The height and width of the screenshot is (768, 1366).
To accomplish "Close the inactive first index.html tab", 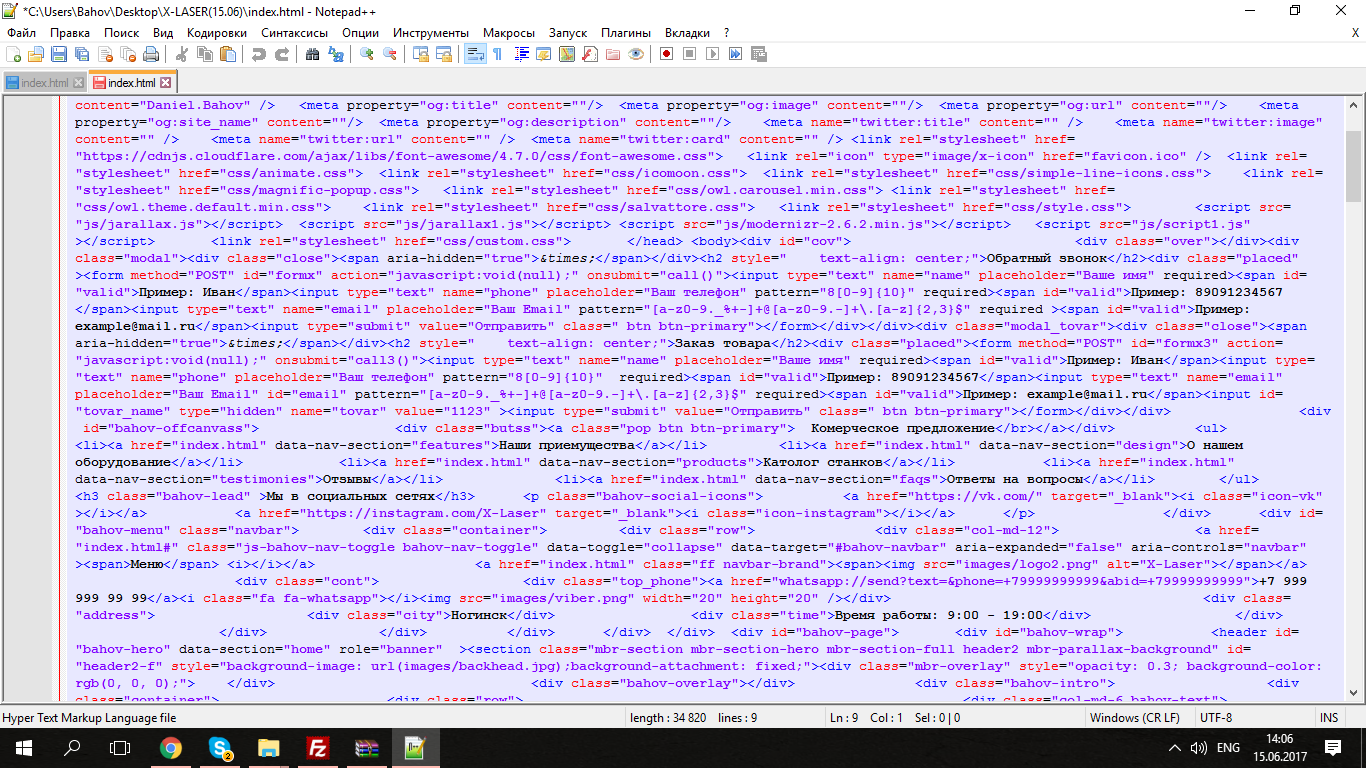I will point(78,83).
